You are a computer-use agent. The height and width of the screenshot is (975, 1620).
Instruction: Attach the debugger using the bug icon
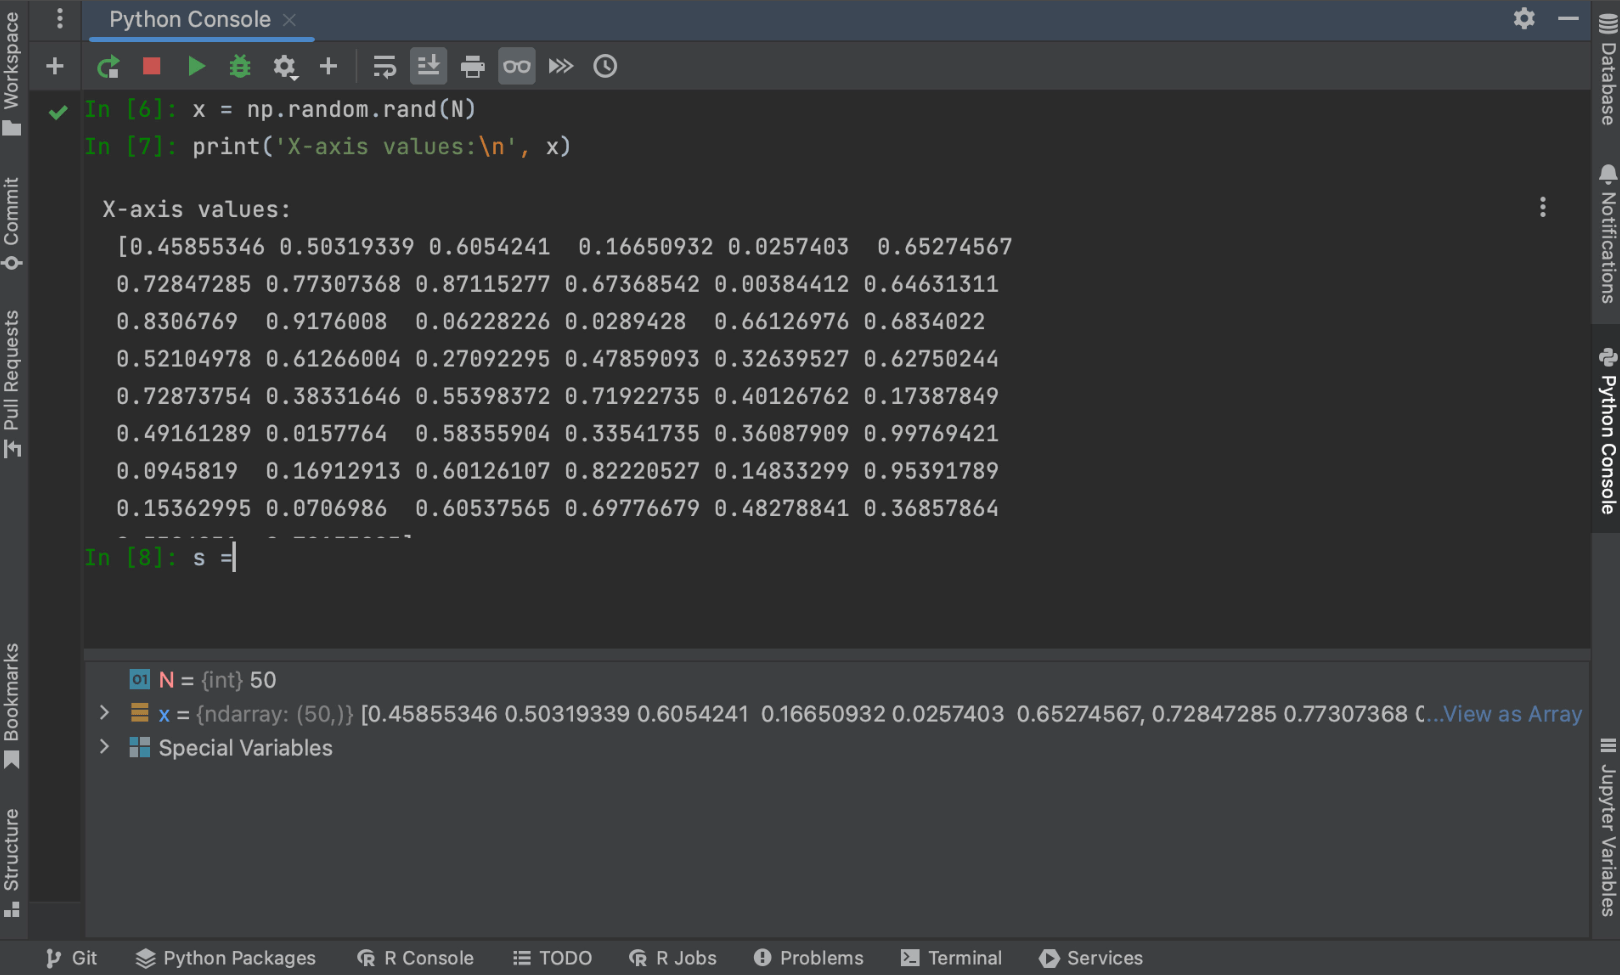coord(240,67)
